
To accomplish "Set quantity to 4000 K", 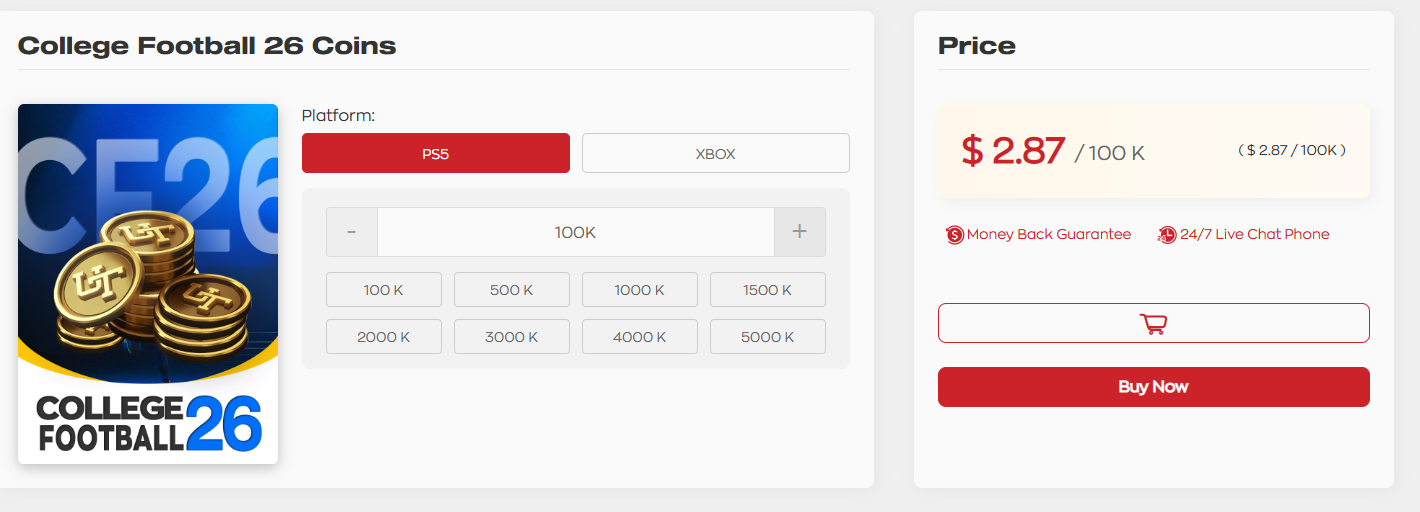I will point(639,337).
